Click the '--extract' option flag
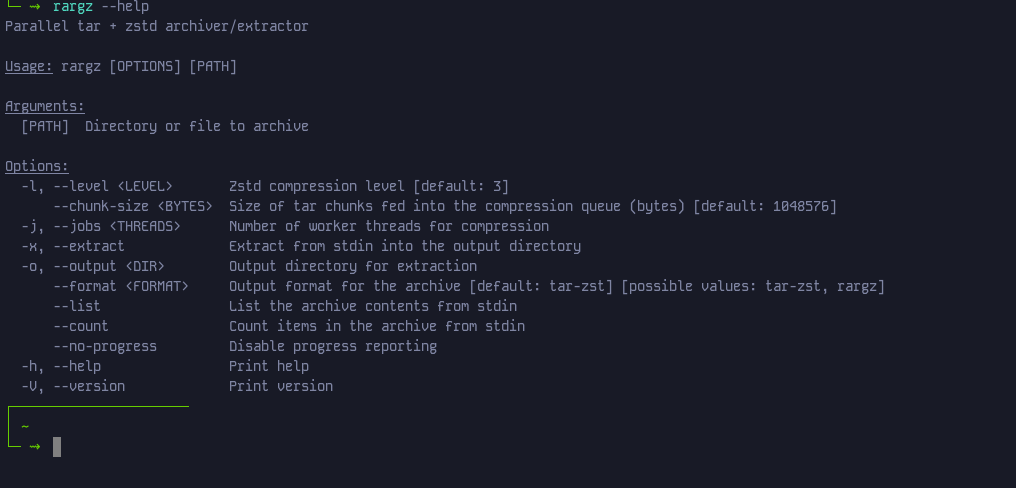Image resolution: width=1016 pixels, height=488 pixels. [x=89, y=247]
